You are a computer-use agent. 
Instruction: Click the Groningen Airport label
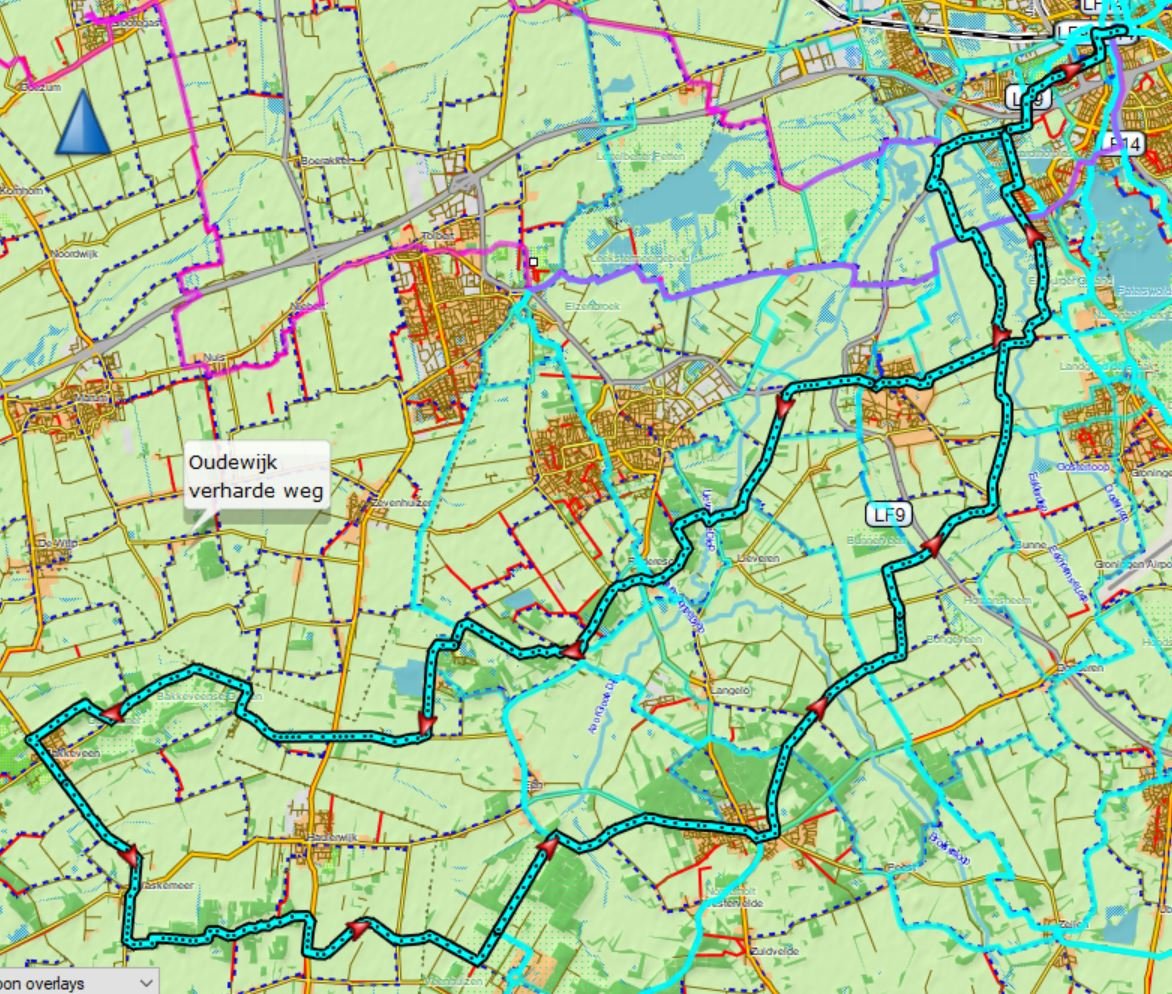pyautogui.click(x=1133, y=566)
